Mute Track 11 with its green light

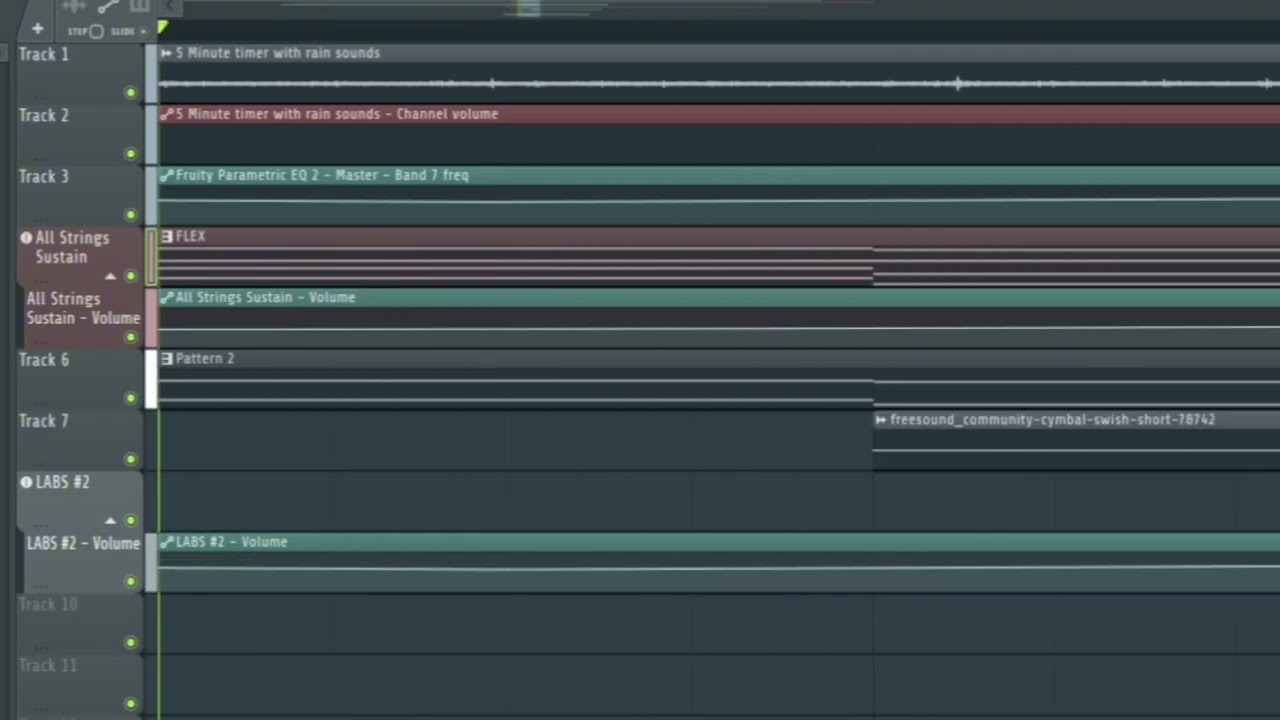coord(130,703)
